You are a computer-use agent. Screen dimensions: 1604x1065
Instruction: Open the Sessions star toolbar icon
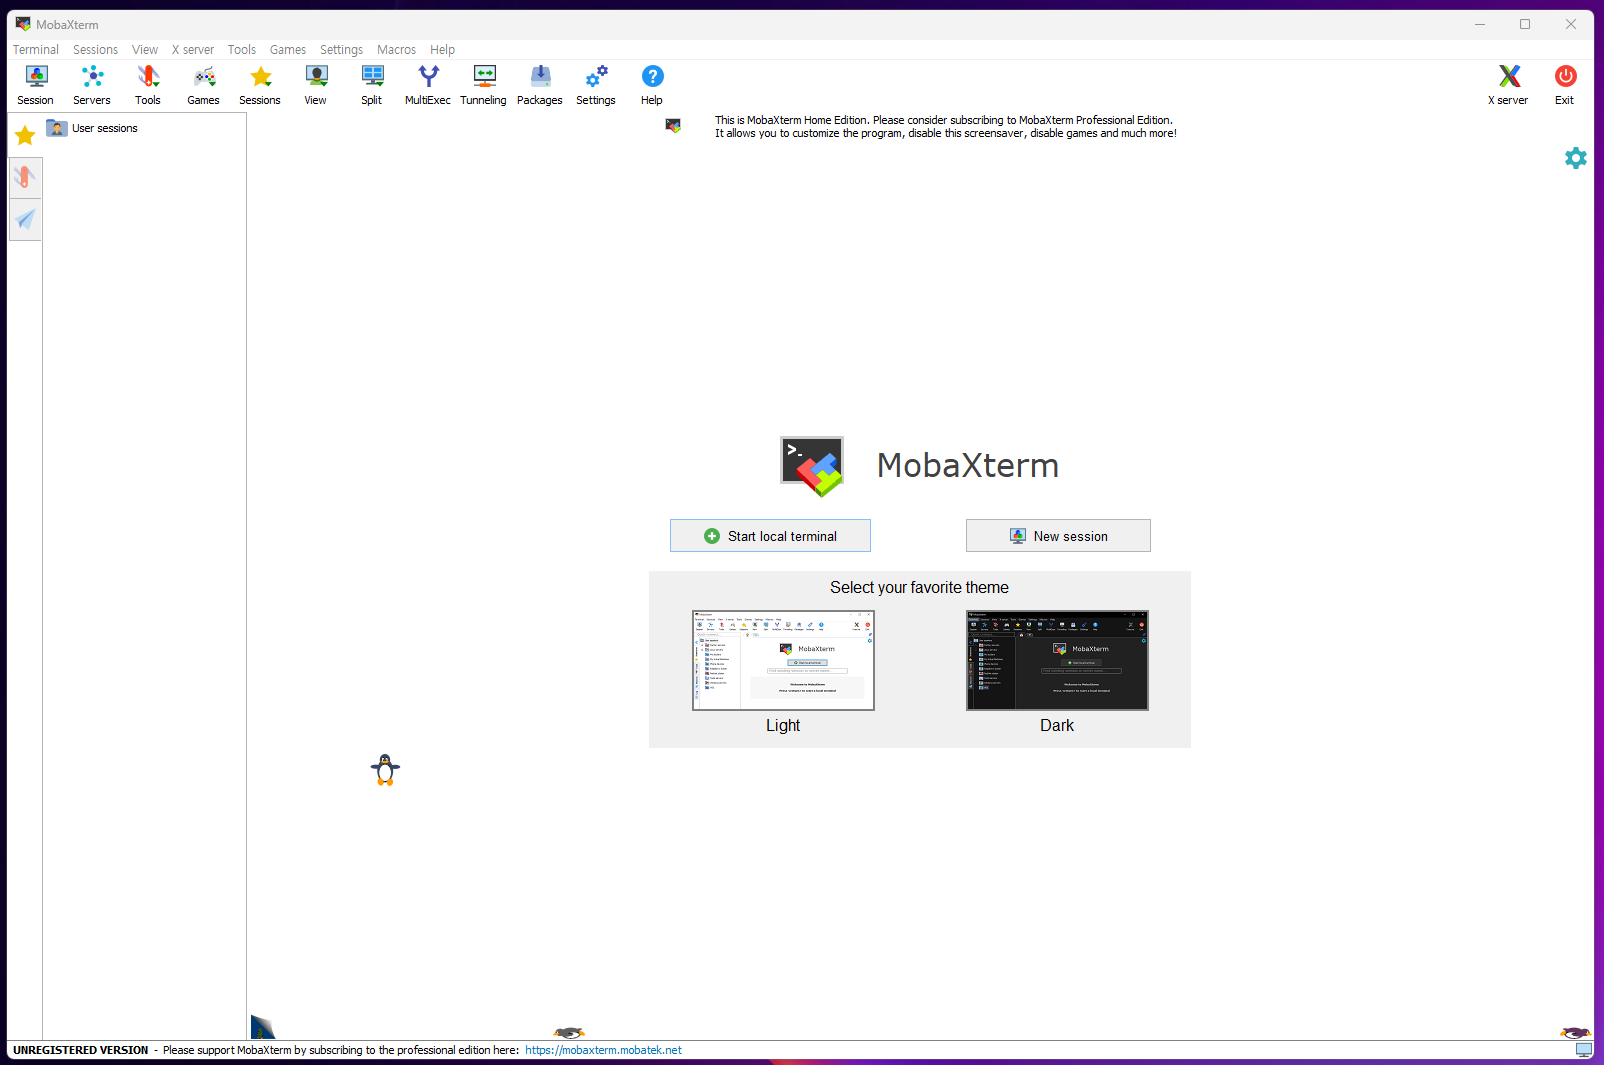pos(260,85)
